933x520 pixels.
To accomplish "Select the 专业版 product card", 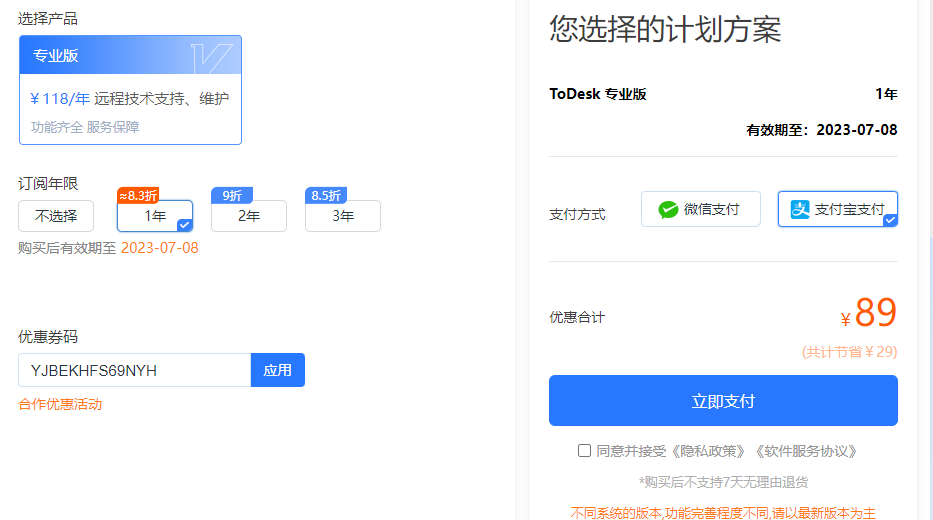I will [130, 90].
